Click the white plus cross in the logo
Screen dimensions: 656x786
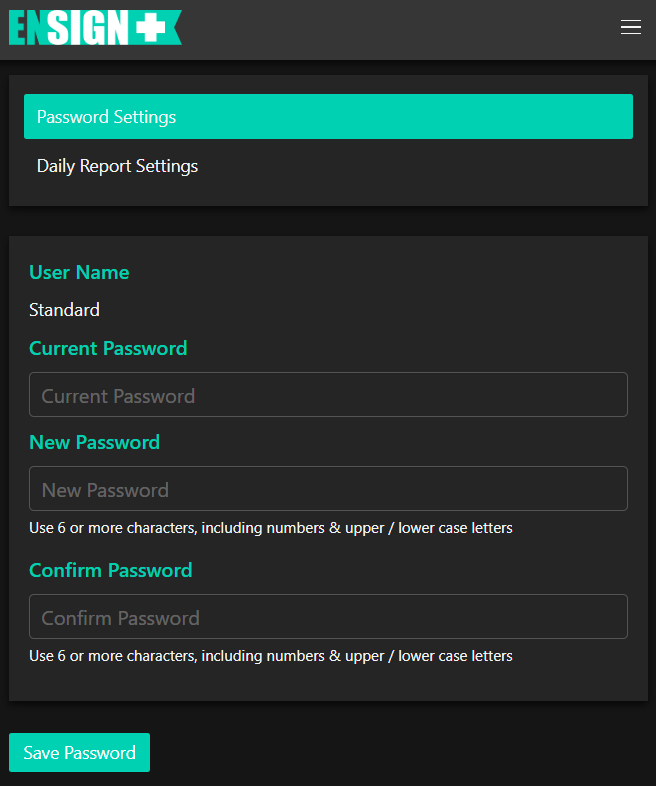[x=150, y=28]
